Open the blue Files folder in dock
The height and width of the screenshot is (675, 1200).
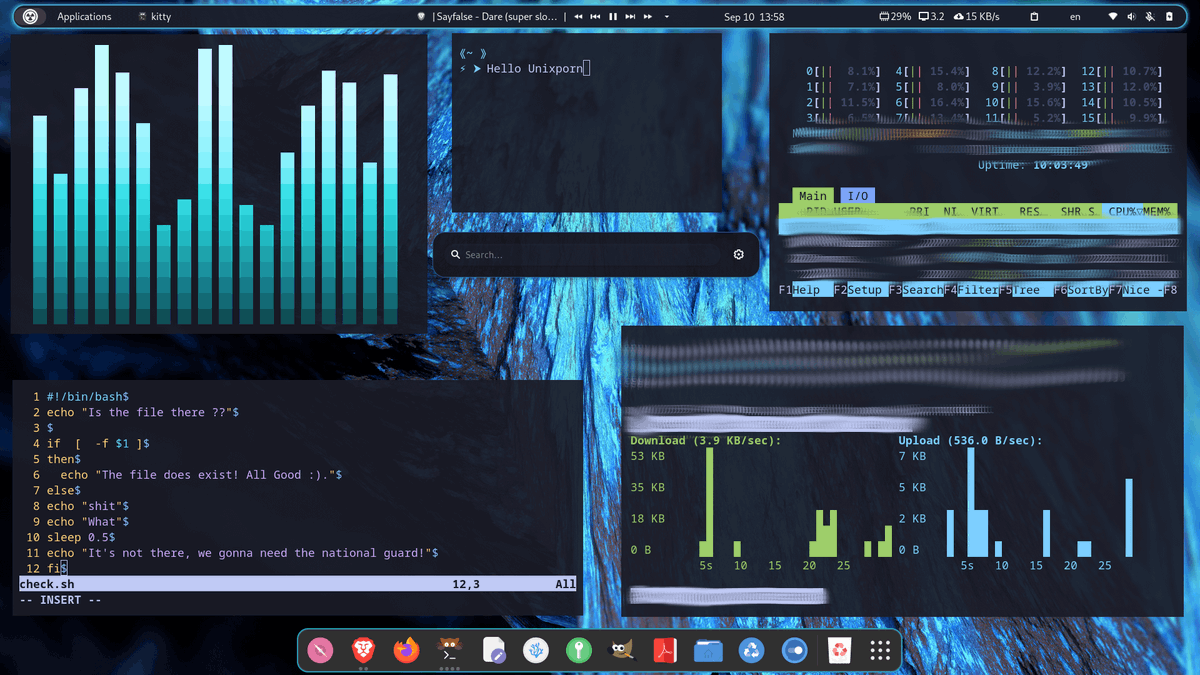click(709, 651)
